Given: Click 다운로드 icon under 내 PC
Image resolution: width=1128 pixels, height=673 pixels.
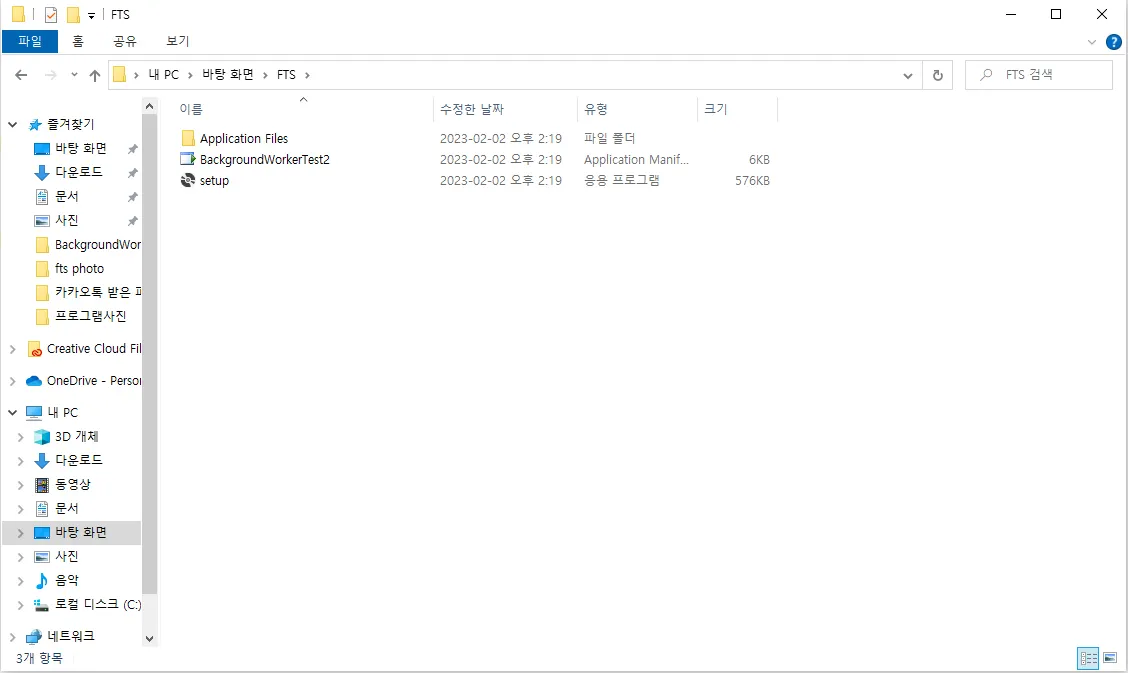Looking at the screenshot, I should click(x=42, y=460).
